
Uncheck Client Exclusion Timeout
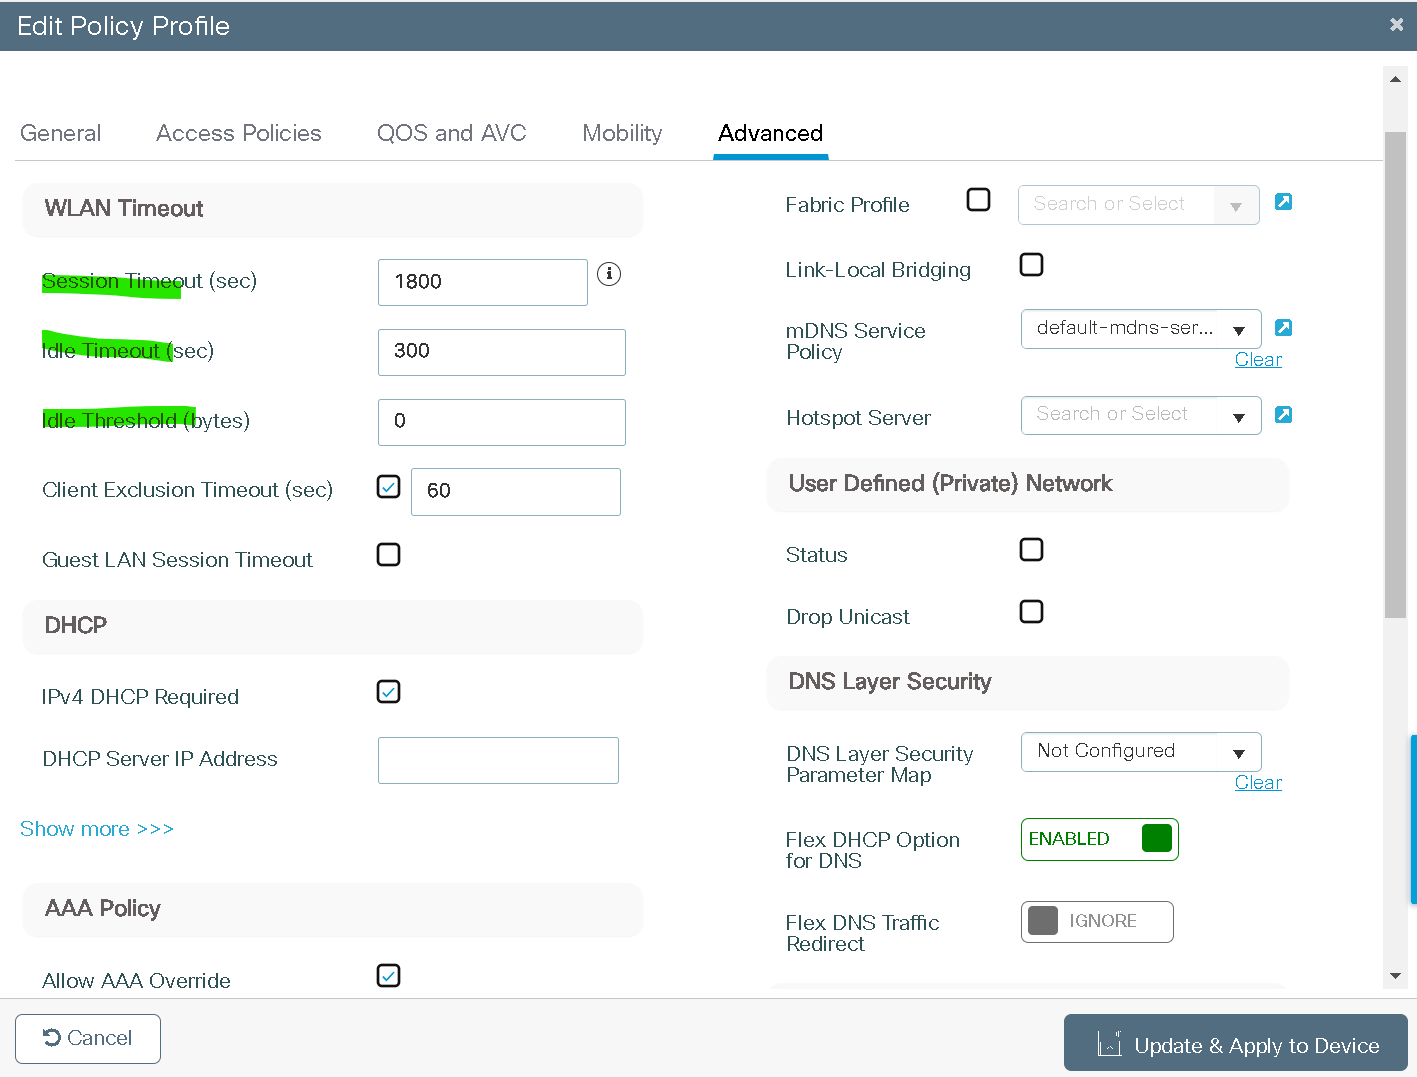(388, 486)
